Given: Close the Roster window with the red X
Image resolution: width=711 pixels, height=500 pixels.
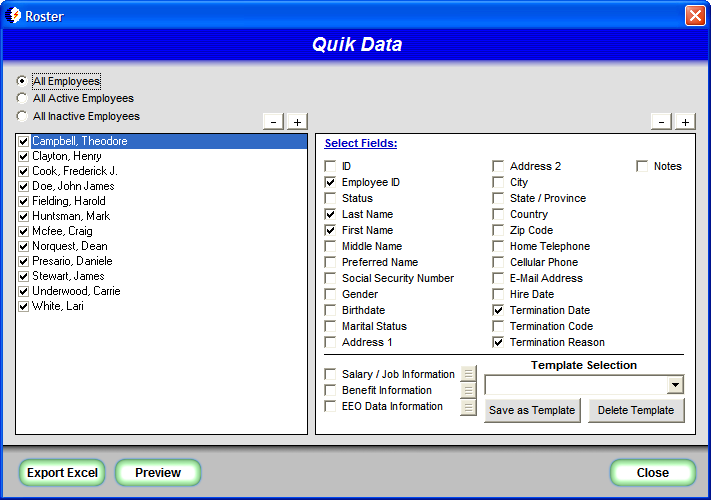Looking at the screenshot, I should (x=695, y=15).
